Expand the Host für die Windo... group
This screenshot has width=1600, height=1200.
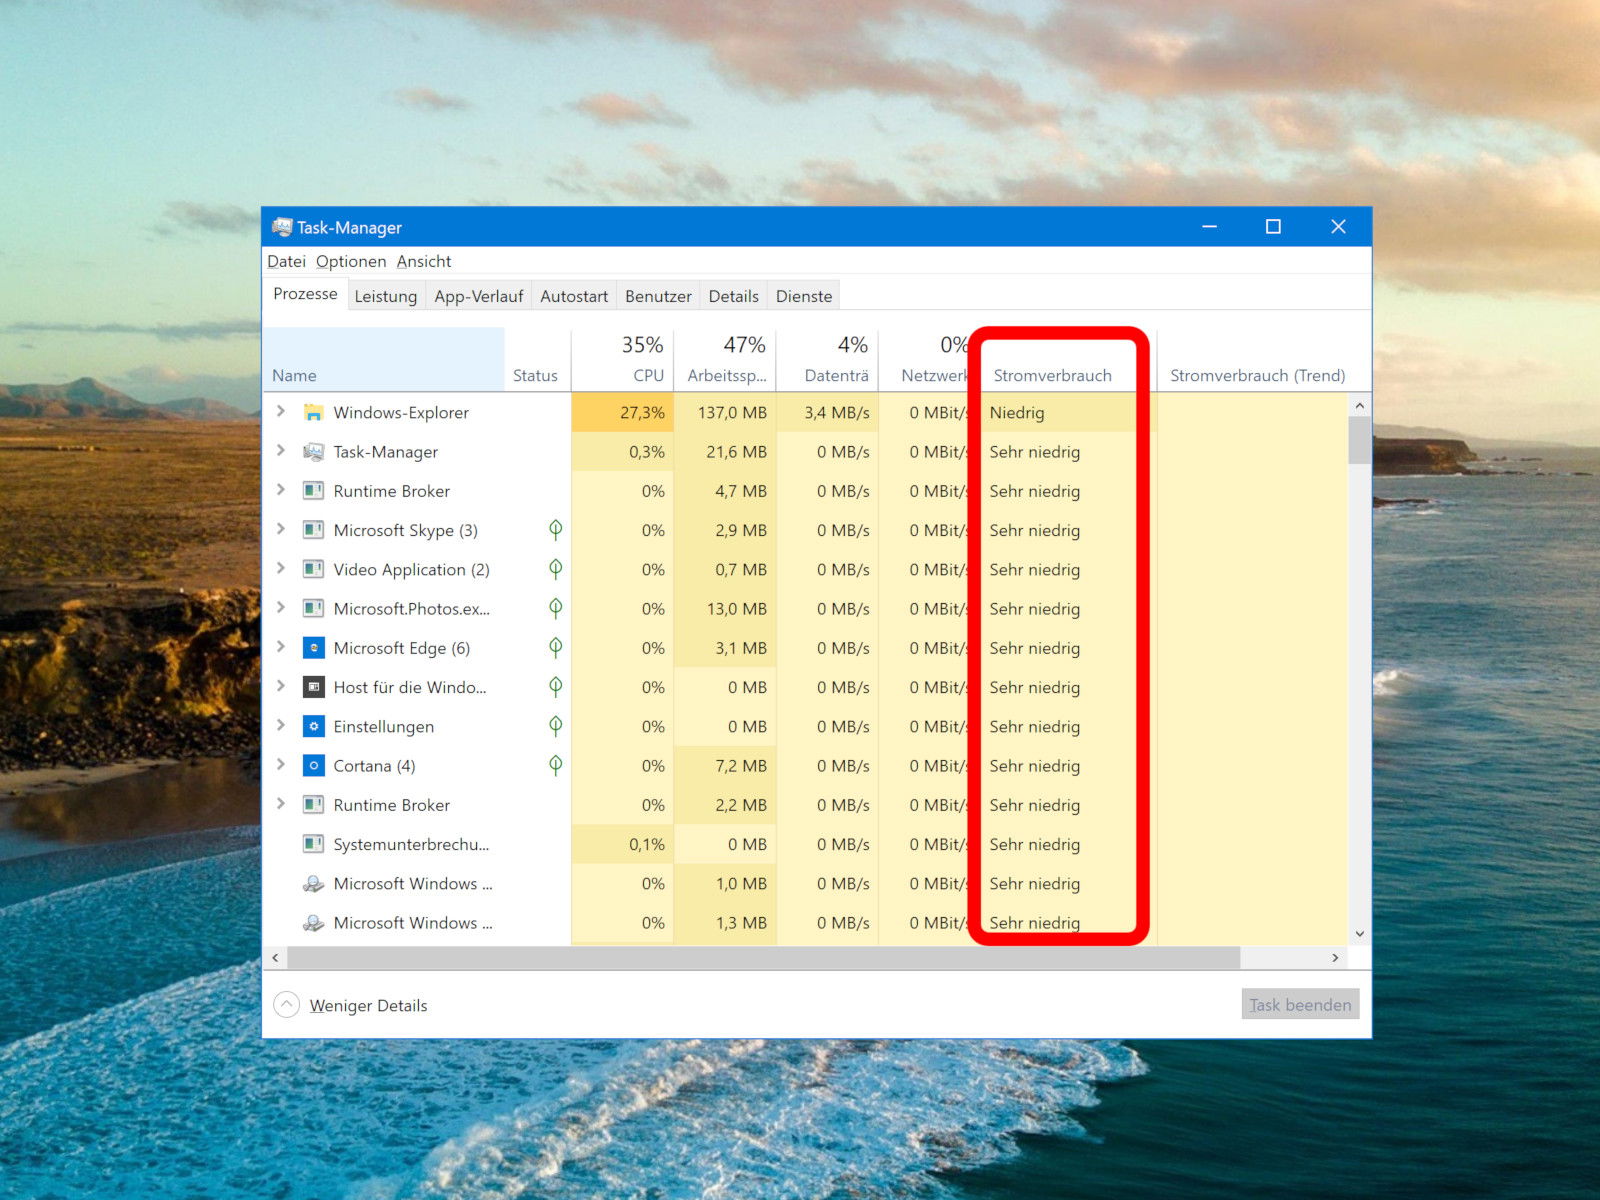click(x=281, y=686)
